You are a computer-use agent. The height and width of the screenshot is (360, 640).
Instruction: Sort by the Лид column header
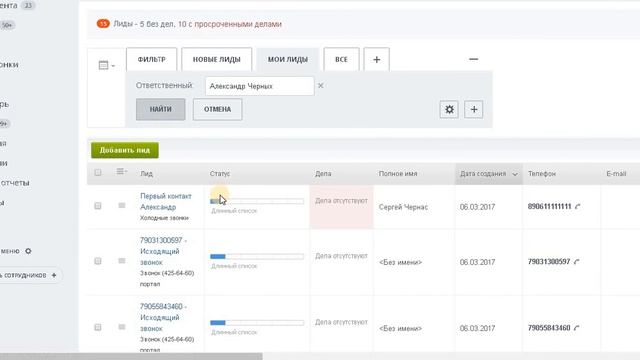pos(146,173)
